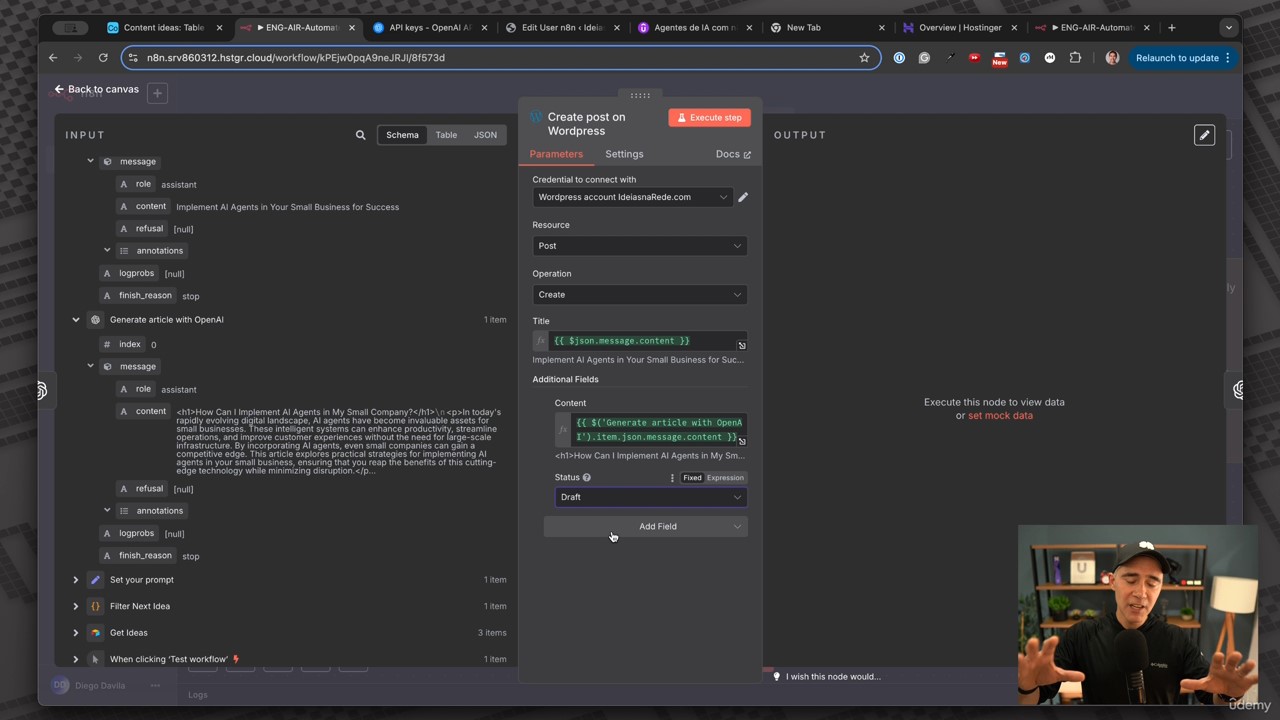
Task: Click the finish_reason stop value under OpenAI
Action: [191, 556]
